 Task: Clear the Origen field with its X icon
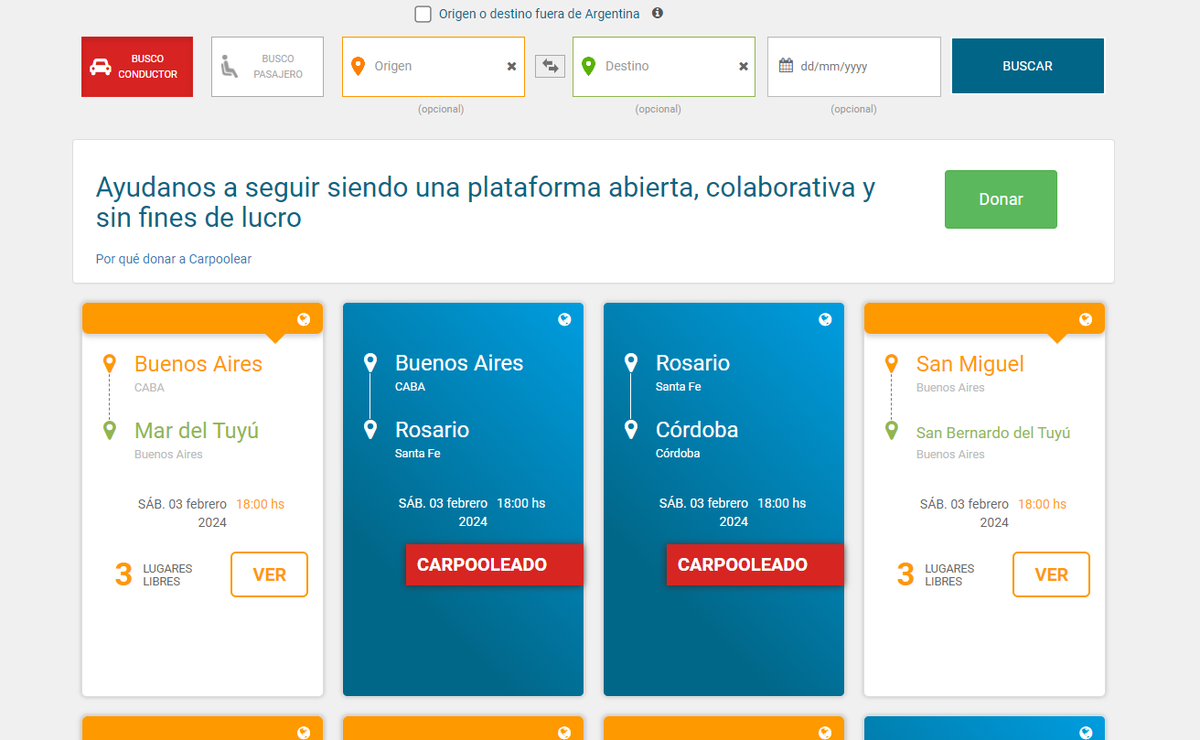tap(511, 66)
